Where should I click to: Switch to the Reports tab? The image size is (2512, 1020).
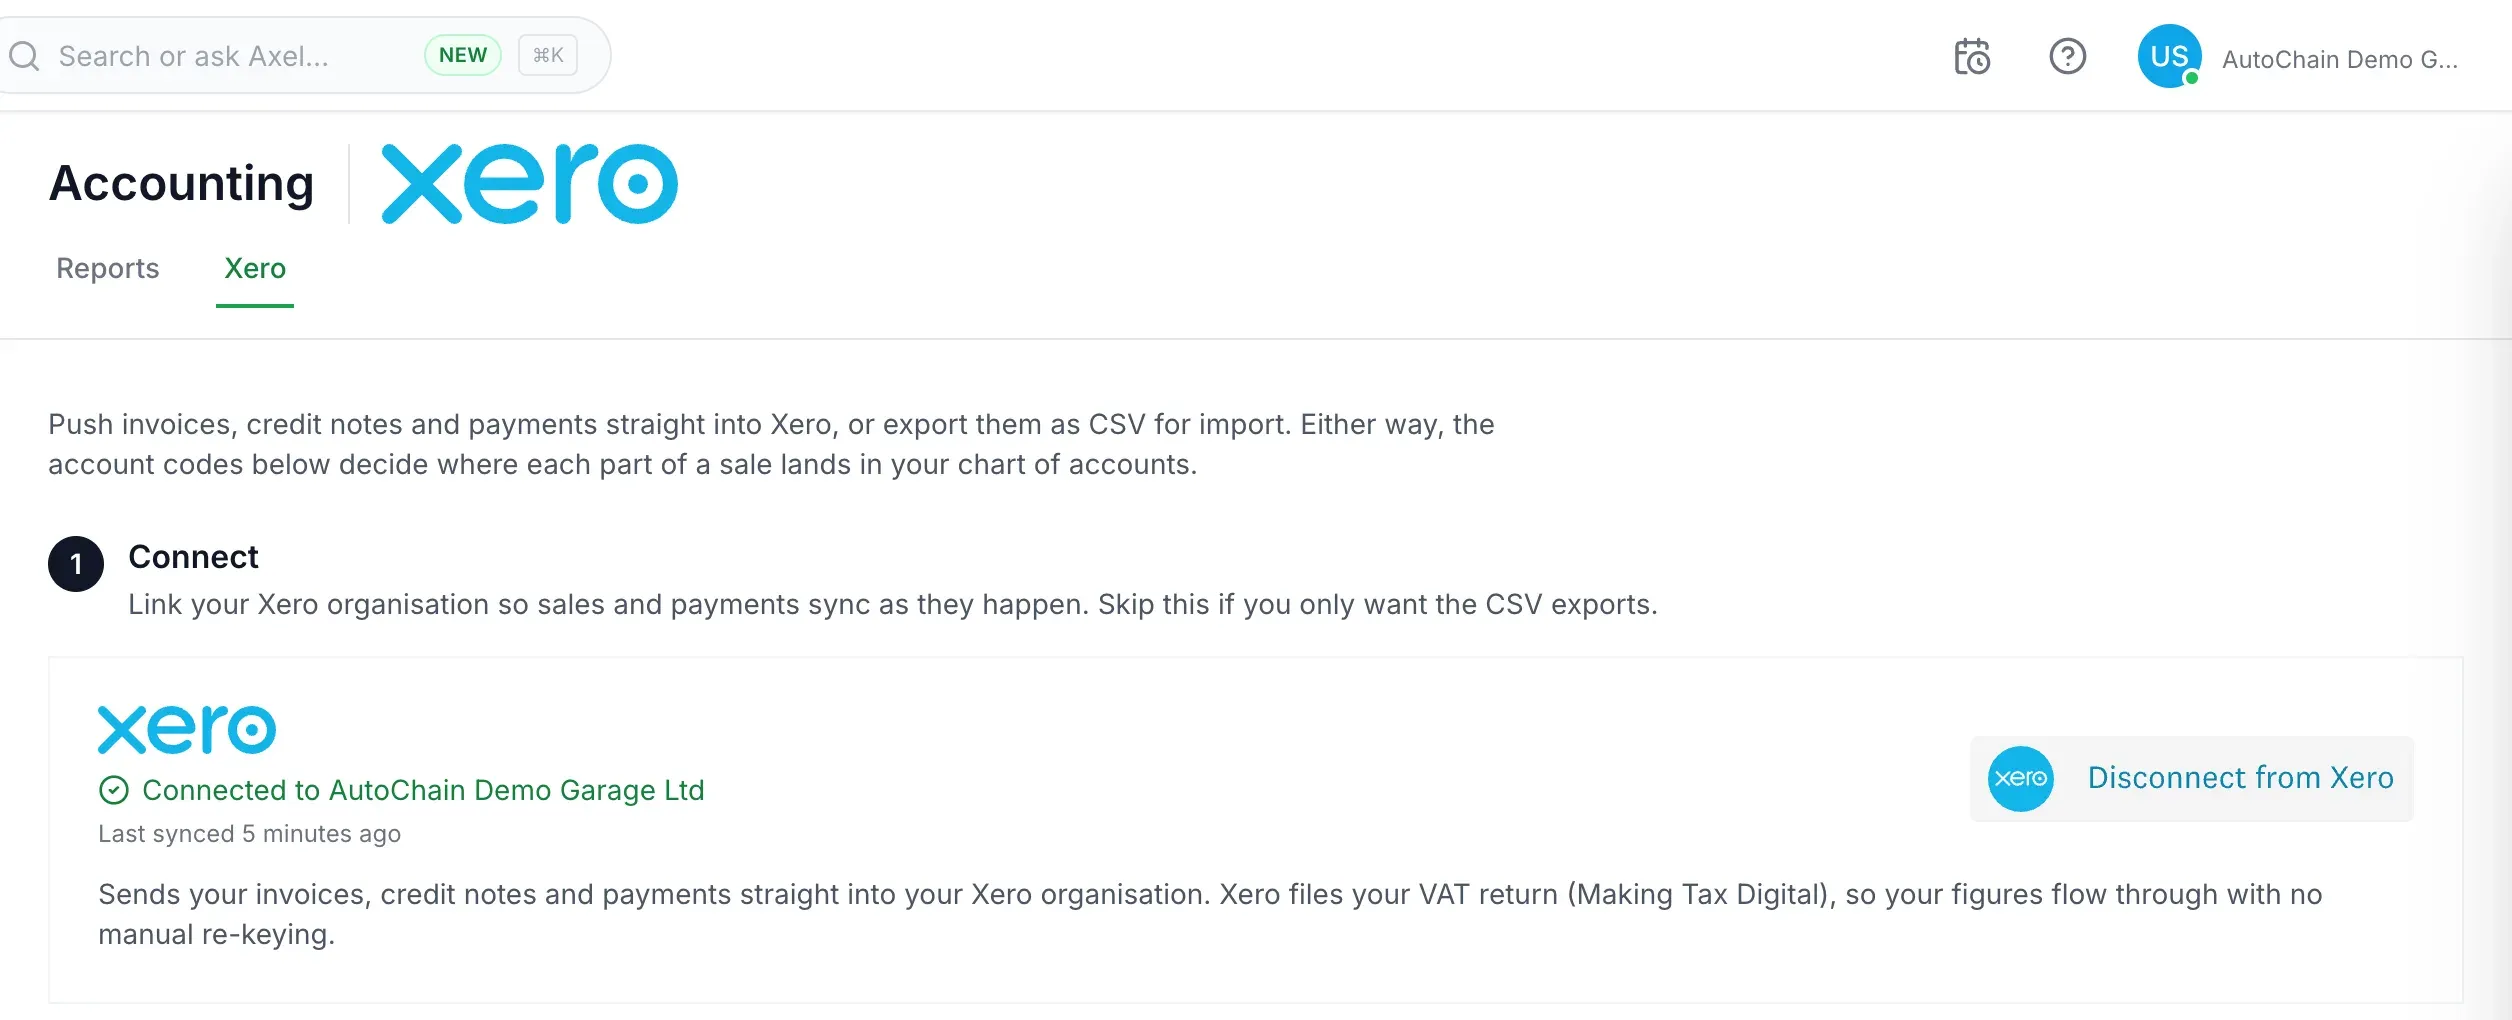tap(108, 268)
